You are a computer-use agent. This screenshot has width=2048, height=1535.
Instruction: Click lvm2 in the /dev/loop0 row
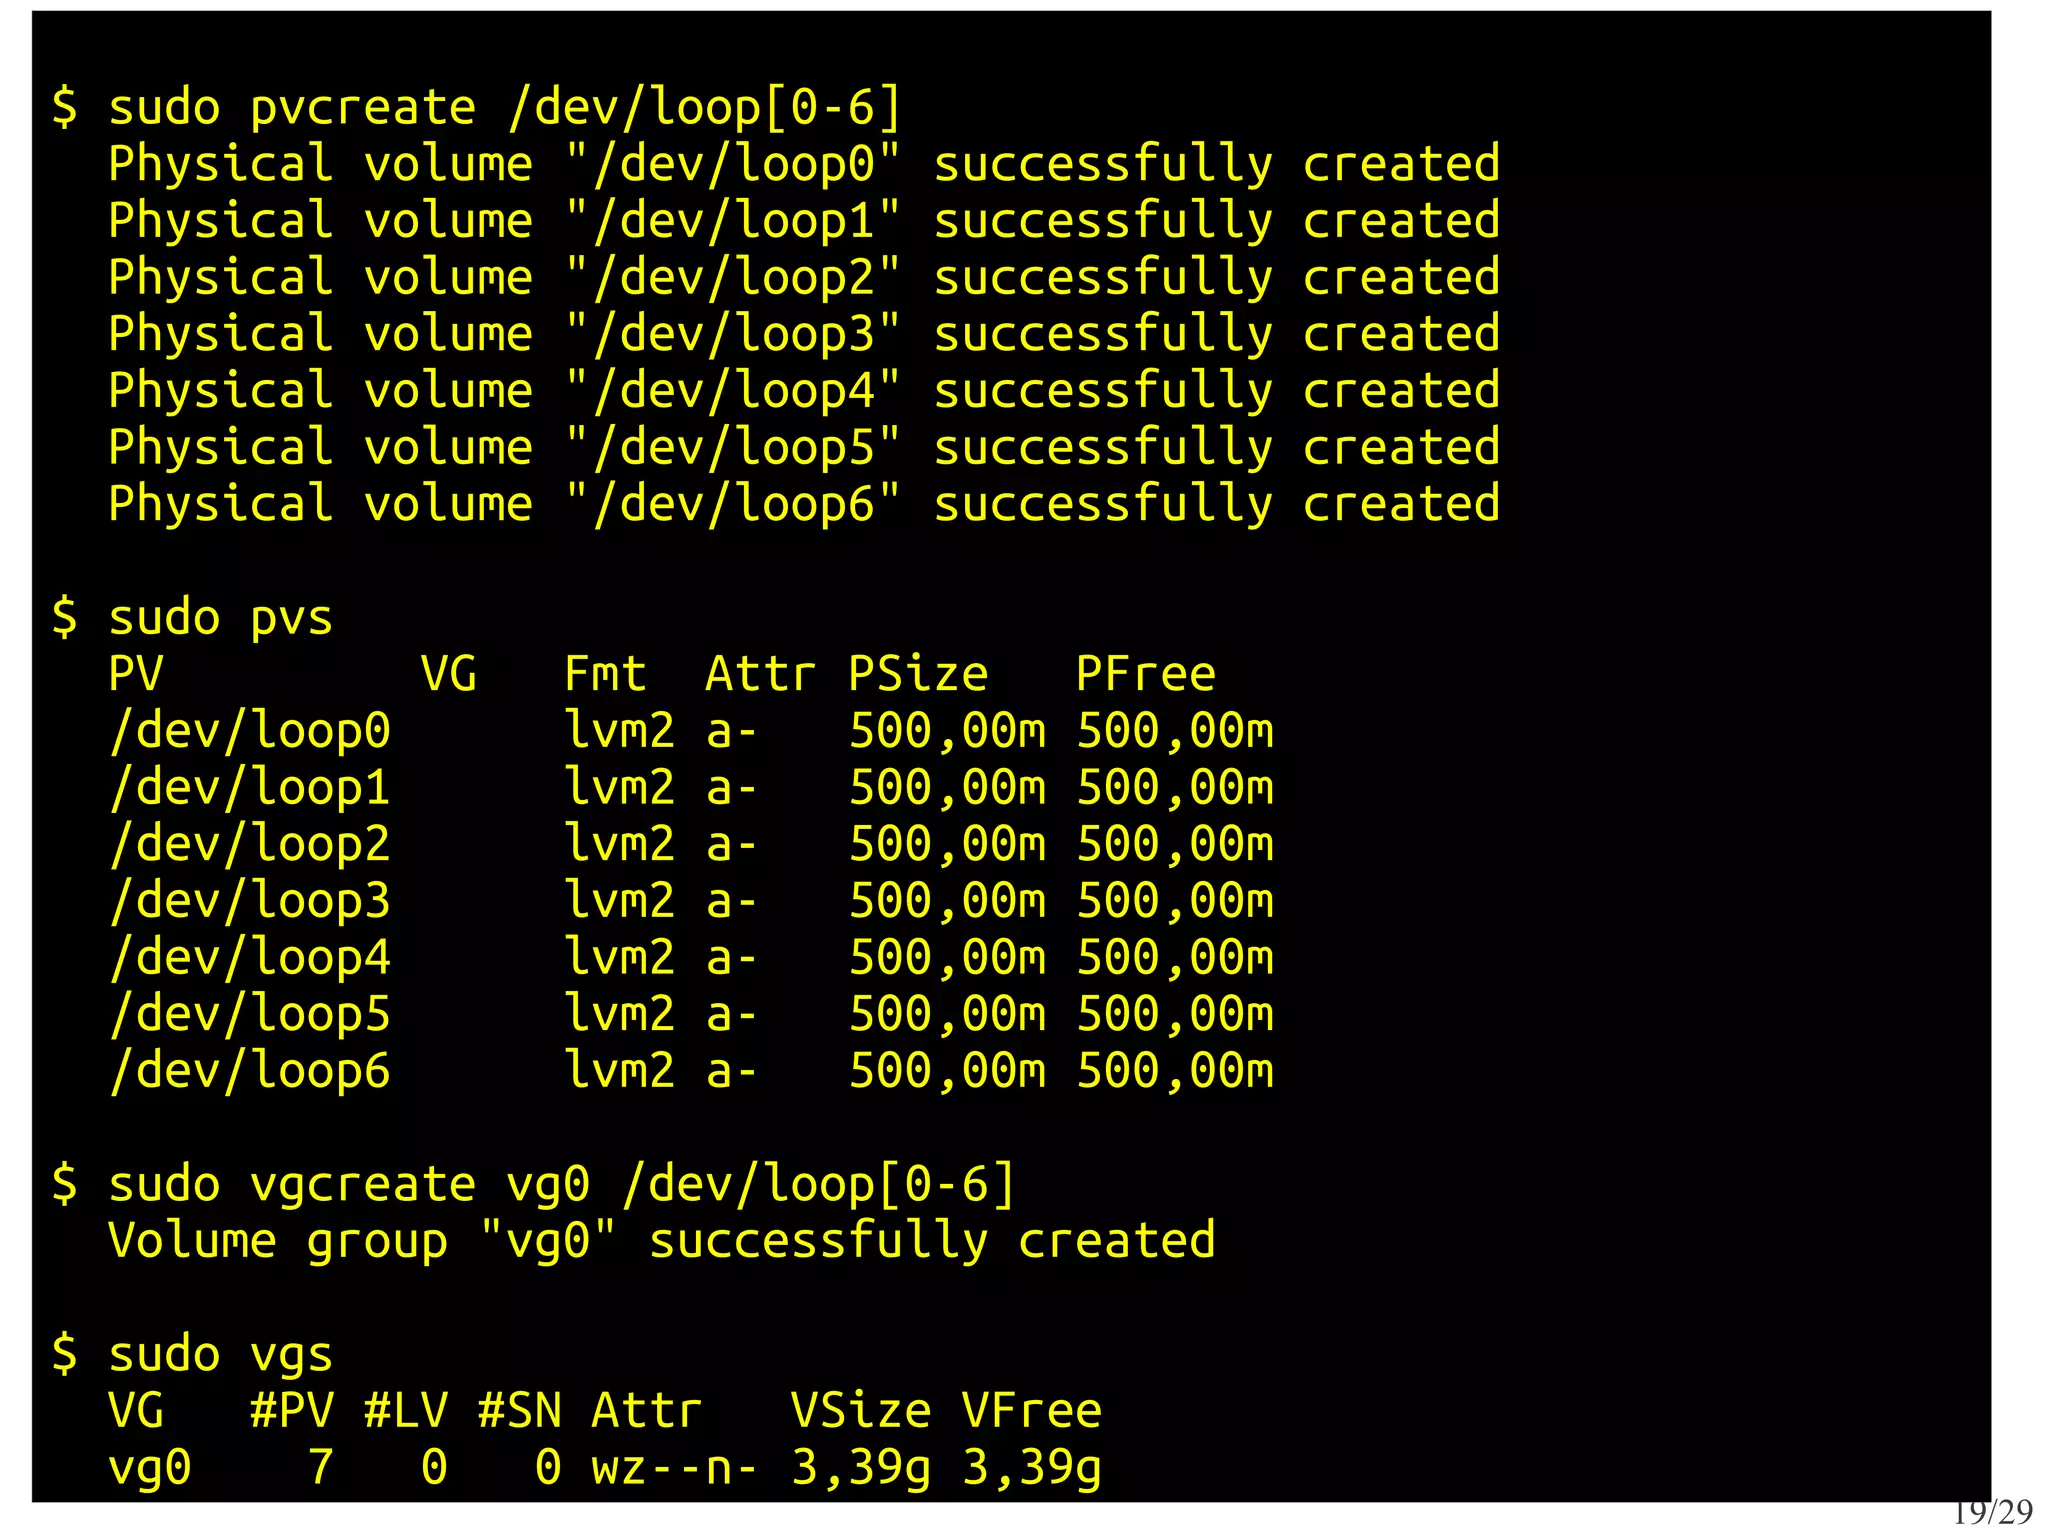pos(620,730)
